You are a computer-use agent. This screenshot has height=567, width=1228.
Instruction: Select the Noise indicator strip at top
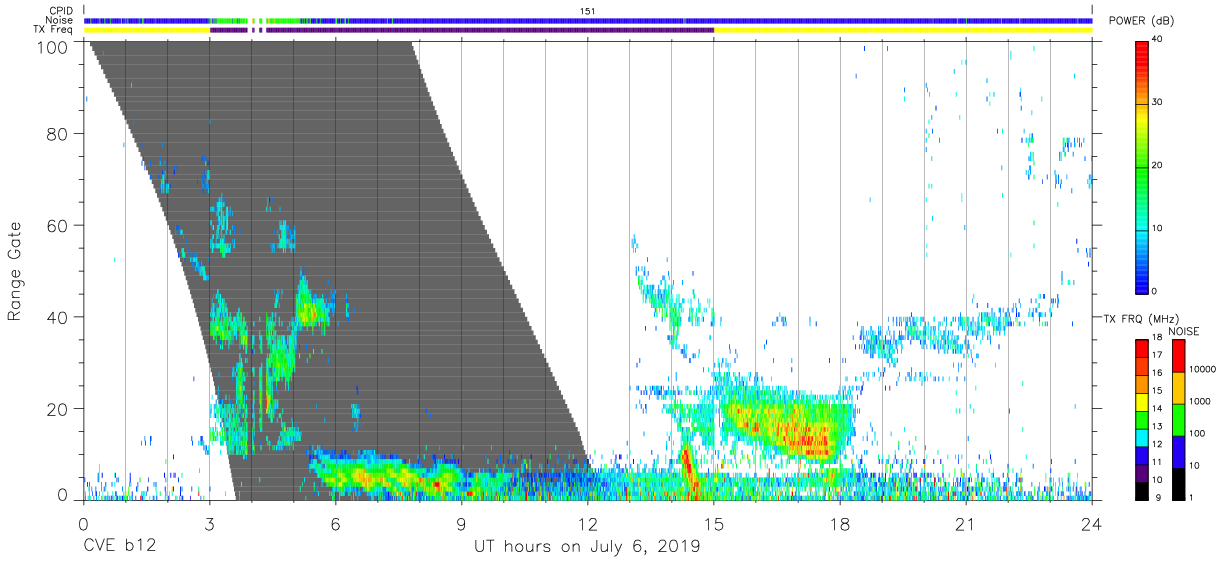point(588,20)
